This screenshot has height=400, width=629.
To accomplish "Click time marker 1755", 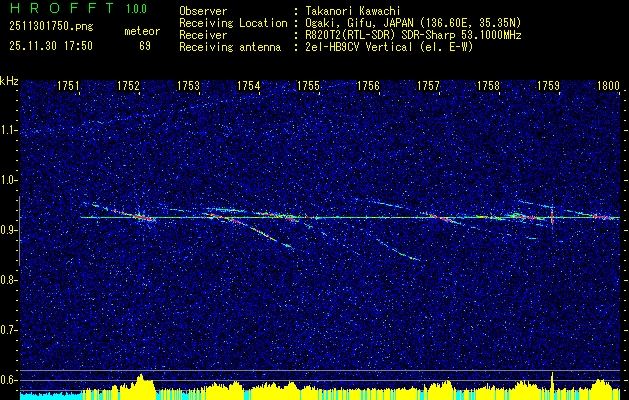I will [308, 86].
